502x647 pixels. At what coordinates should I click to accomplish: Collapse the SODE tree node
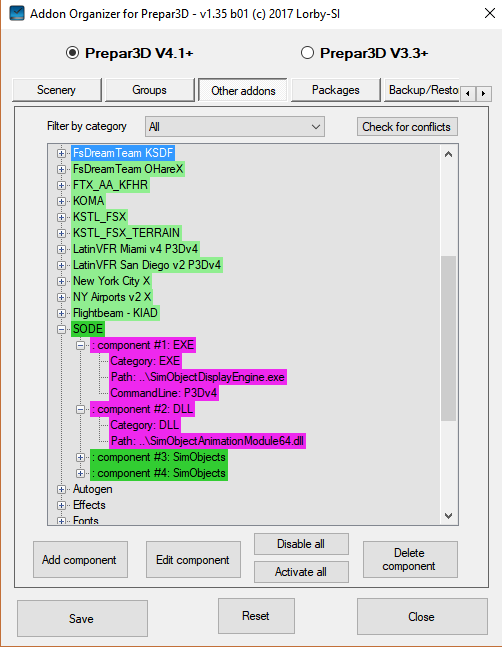61,329
